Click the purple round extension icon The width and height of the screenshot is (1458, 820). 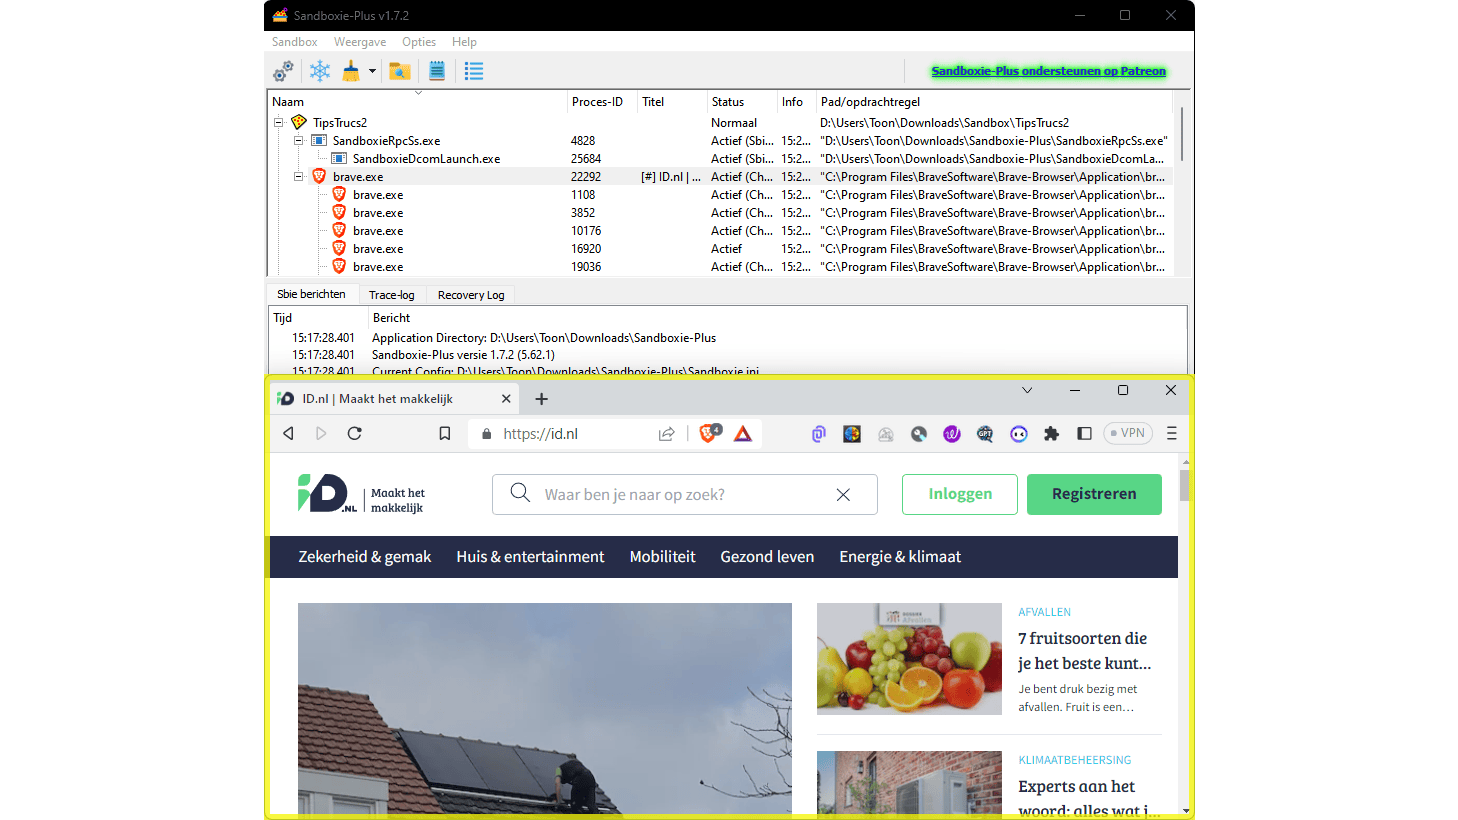[x=952, y=434]
